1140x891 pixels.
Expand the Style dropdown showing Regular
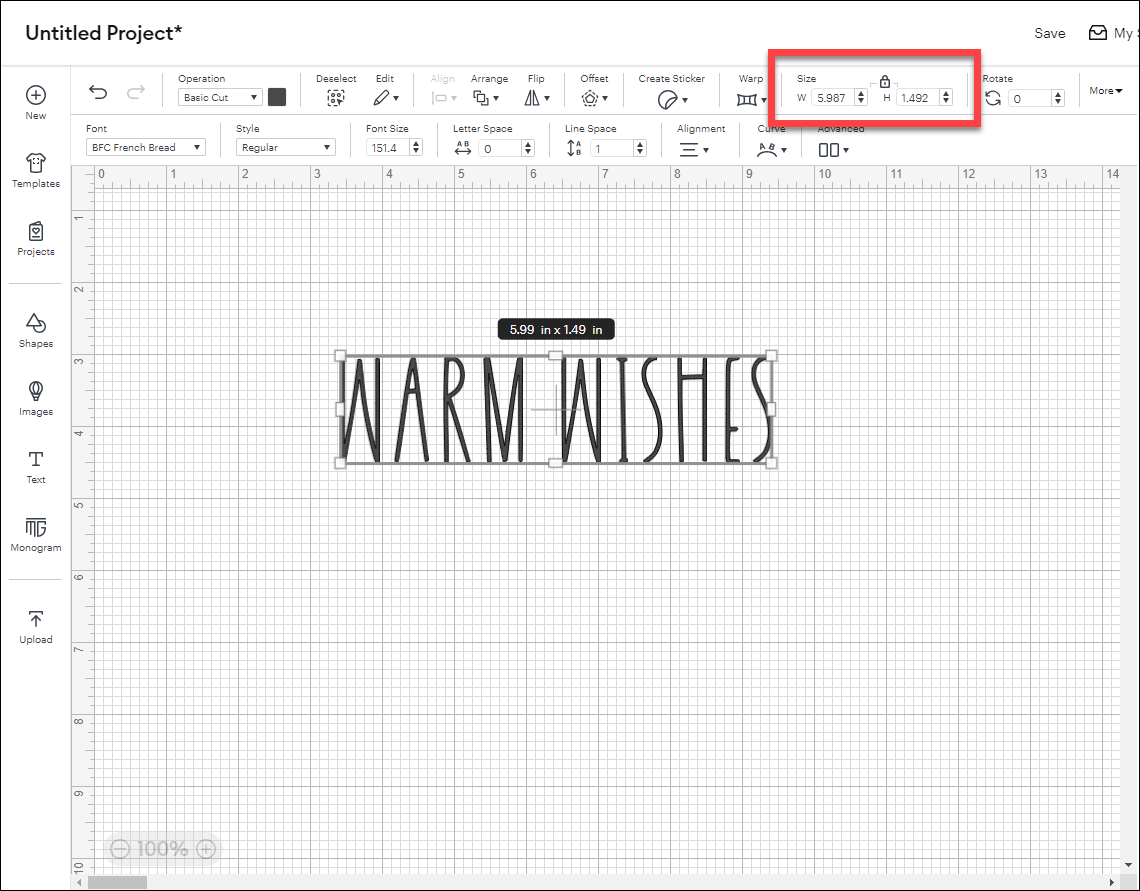pyautogui.click(x=285, y=147)
